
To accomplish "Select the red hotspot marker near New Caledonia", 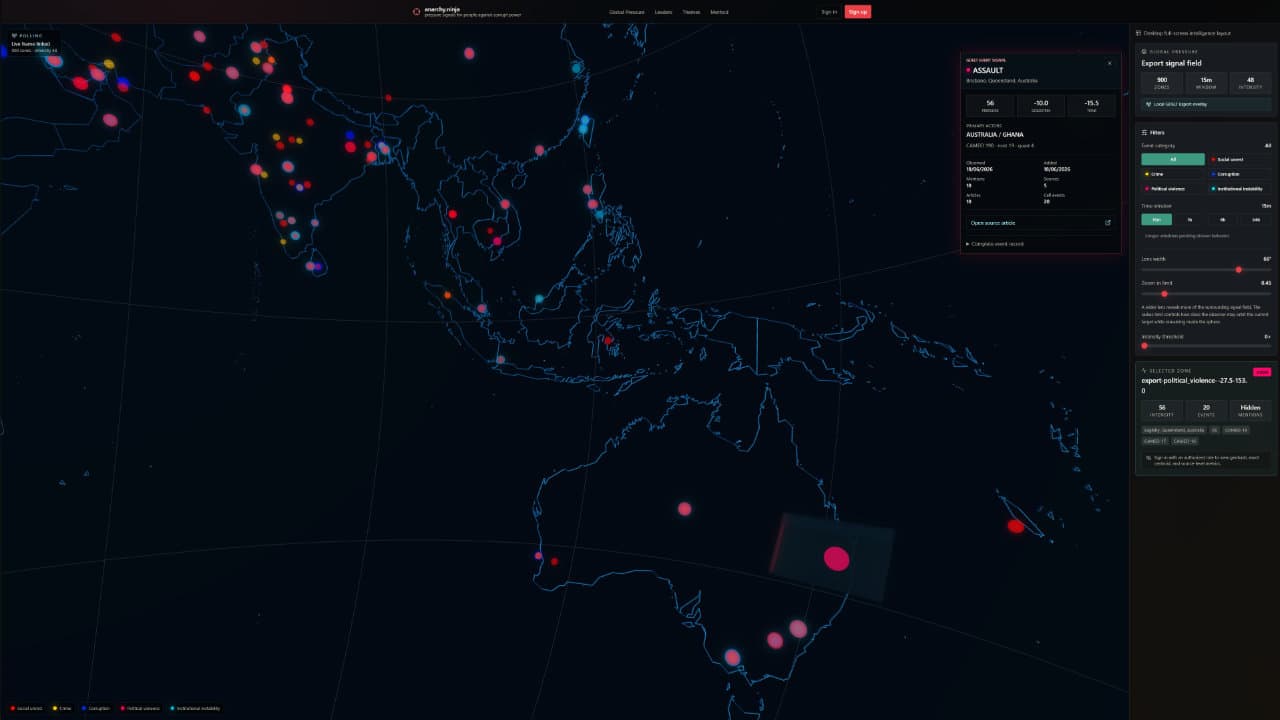I will (1016, 526).
